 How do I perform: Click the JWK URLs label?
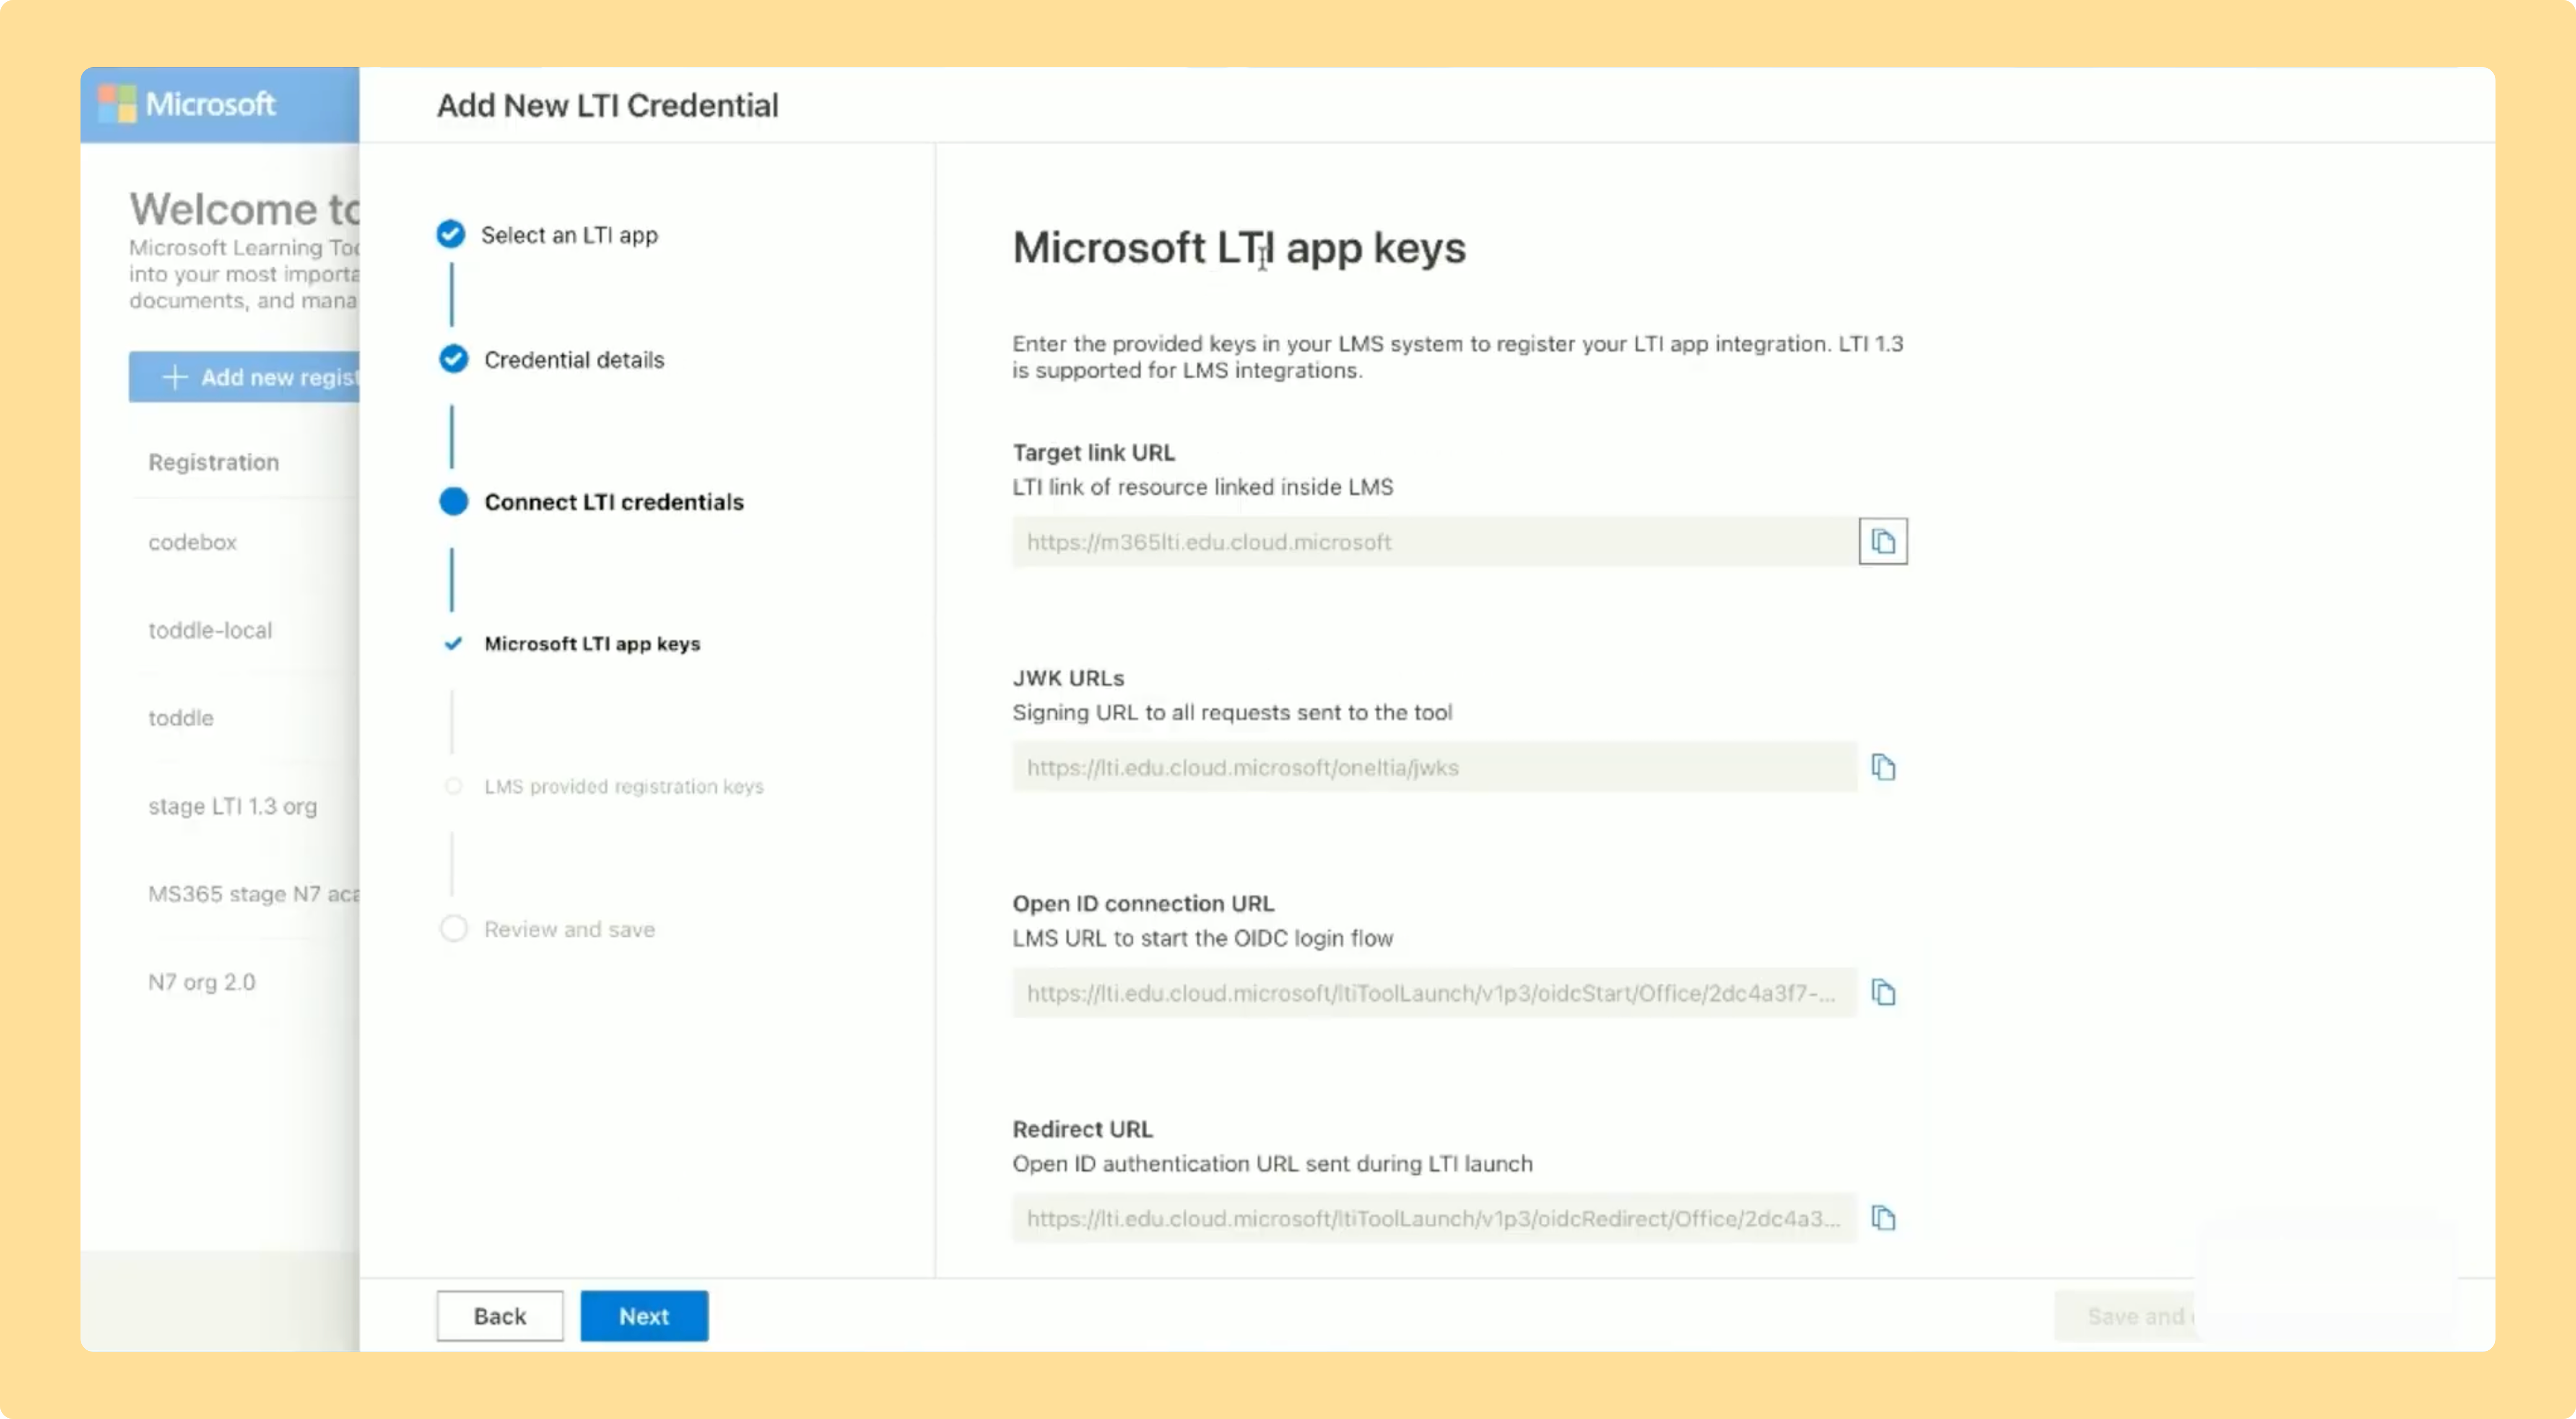pos(1069,678)
